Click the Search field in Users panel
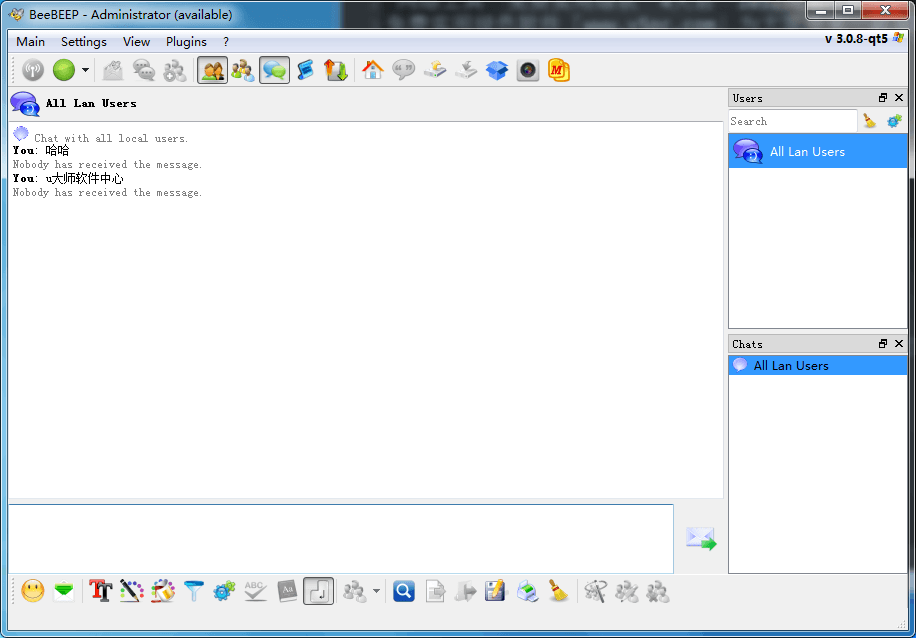 [x=792, y=121]
